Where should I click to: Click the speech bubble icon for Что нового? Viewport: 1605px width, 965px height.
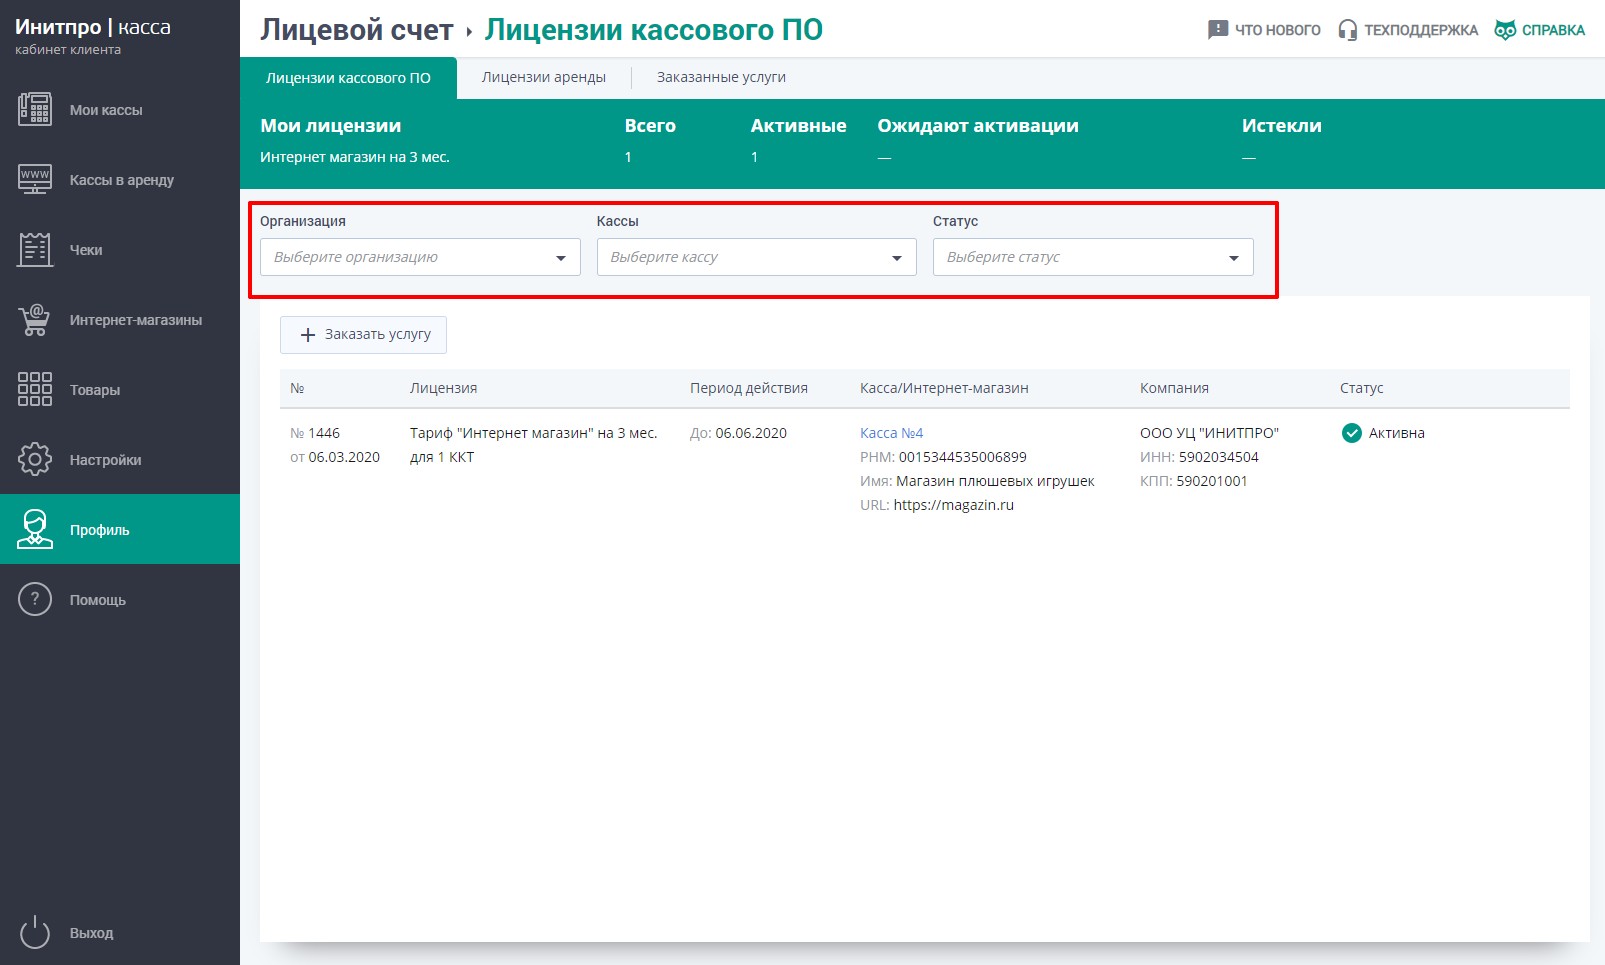click(1218, 30)
